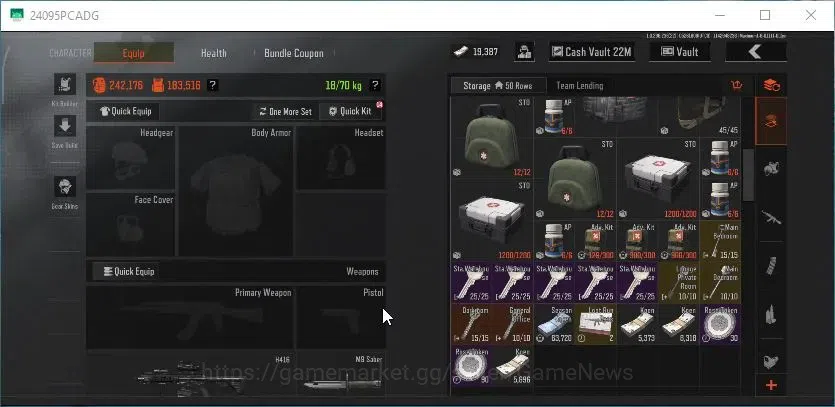Viewport: 835px width, 407px height.
Task: Select the Koen cash stack of 5,373
Action: (637, 324)
